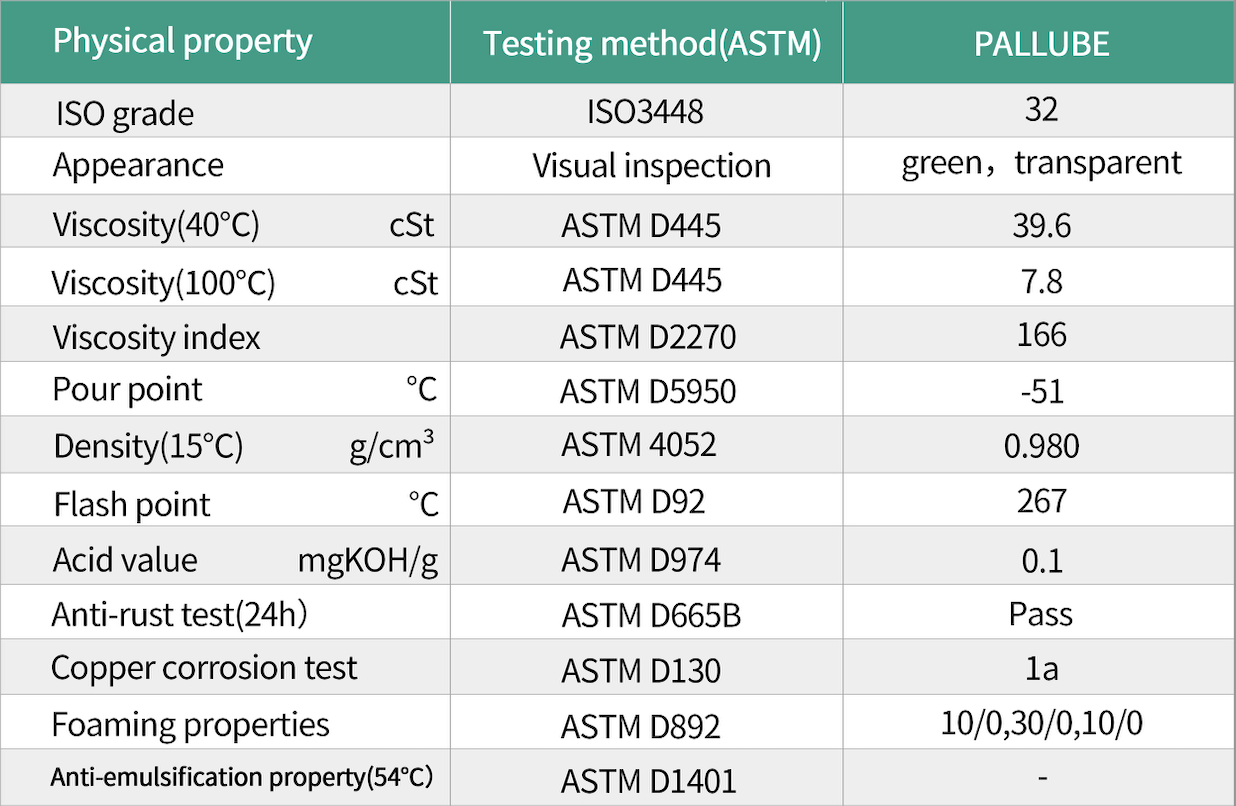Click the 39.6 viscosity value
This screenshot has width=1236, height=806.
point(1041,225)
